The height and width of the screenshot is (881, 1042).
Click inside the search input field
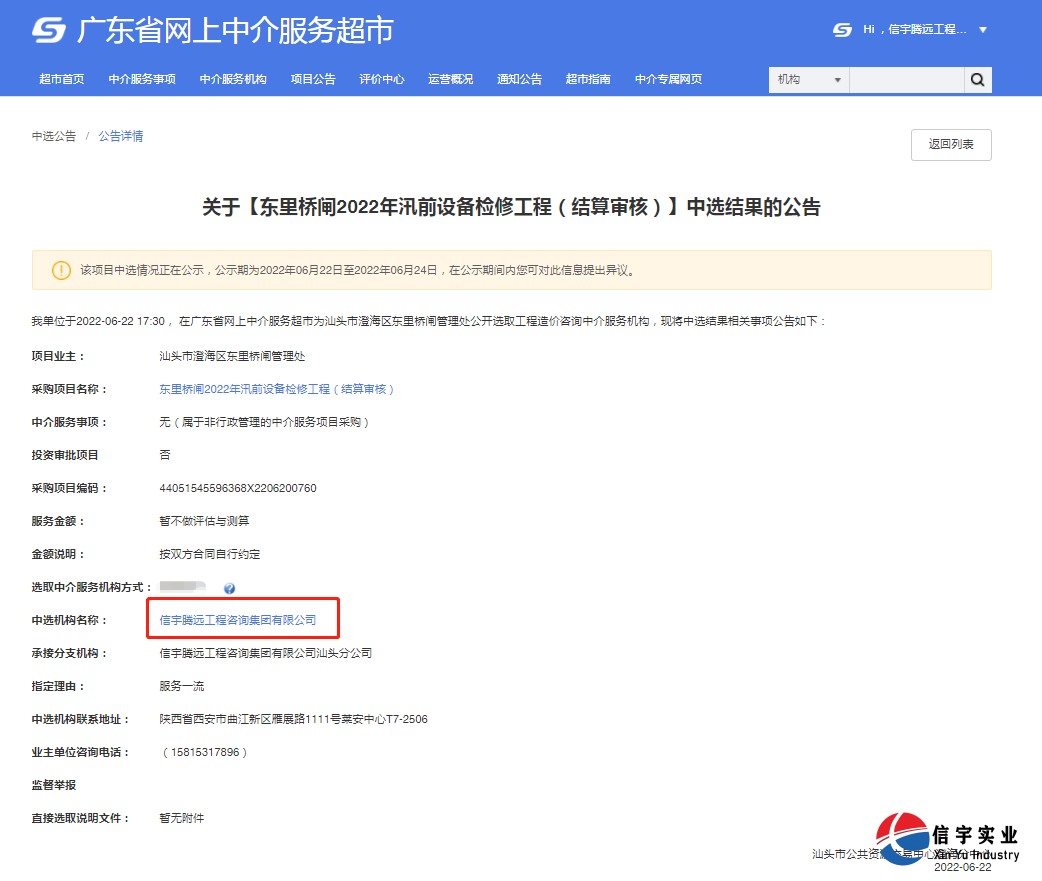(x=906, y=79)
